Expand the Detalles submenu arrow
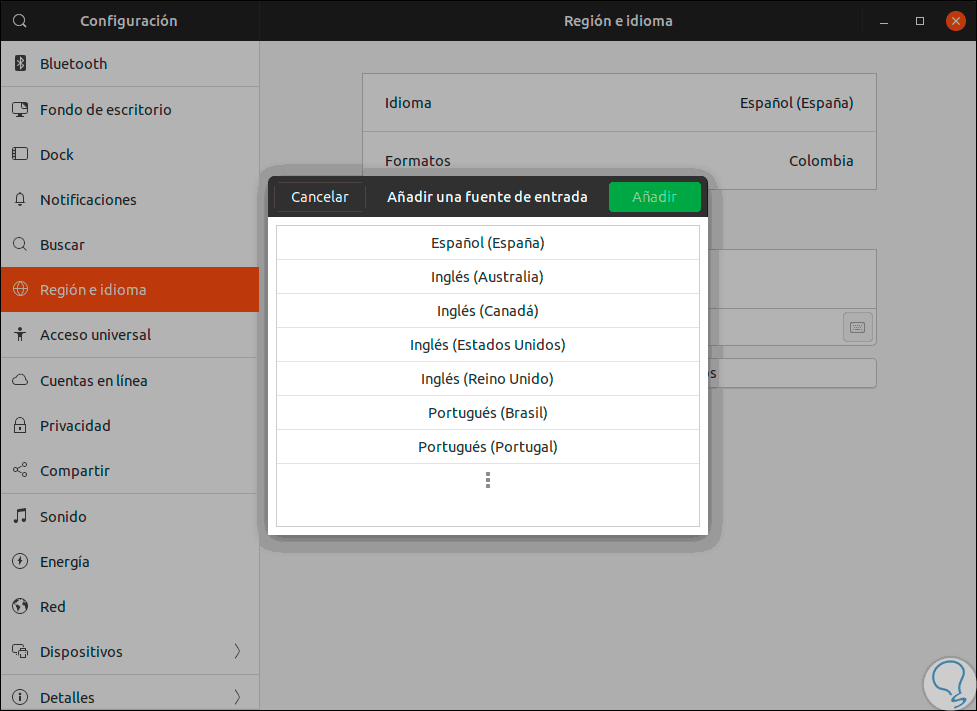Screen dimensions: 977x711 point(237,697)
